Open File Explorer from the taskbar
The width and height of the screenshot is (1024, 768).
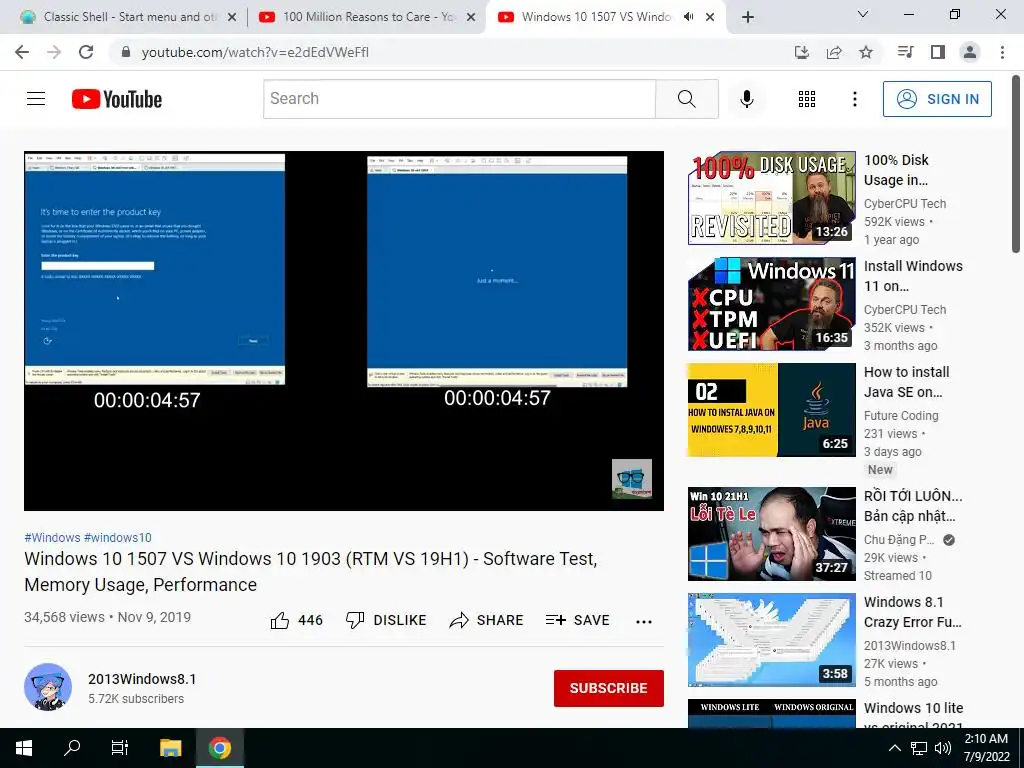click(x=170, y=748)
